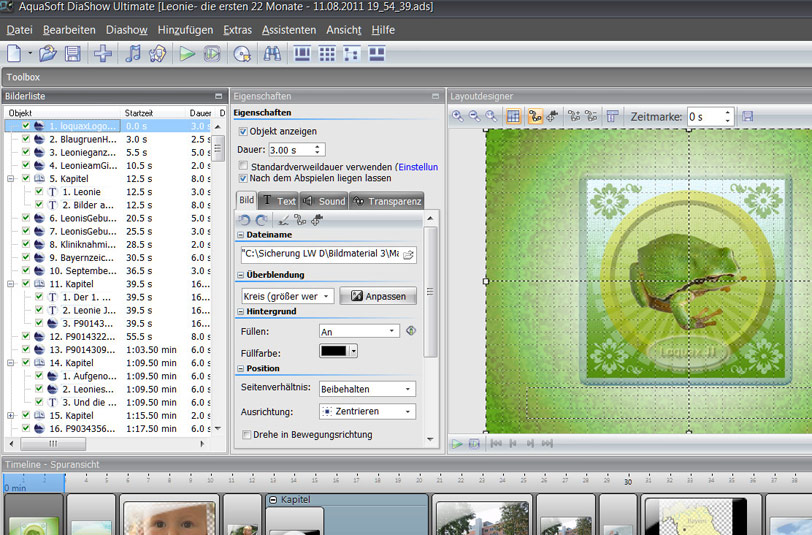Click the green play presentation icon

click(187, 54)
